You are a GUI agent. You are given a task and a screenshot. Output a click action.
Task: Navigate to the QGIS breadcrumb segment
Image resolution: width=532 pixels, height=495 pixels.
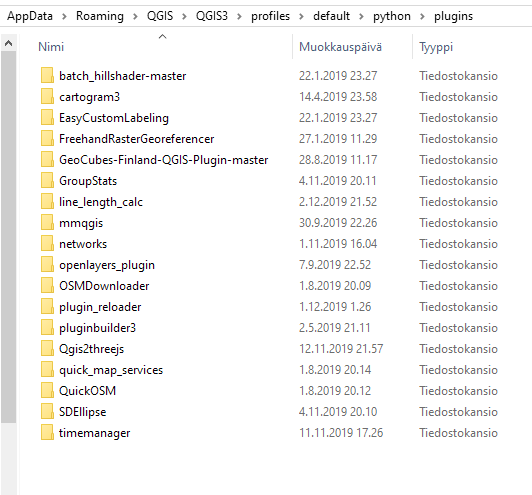click(x=160, y=16)
